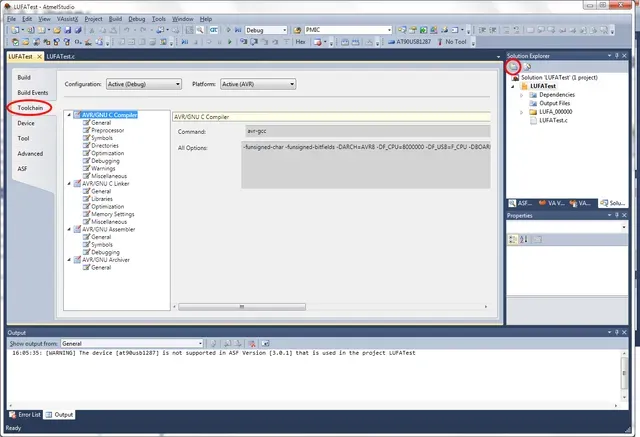640x437 pixels.
Task: Select Preprocessor under AVR/GNU C Compiler
Action: pos(107,130)
